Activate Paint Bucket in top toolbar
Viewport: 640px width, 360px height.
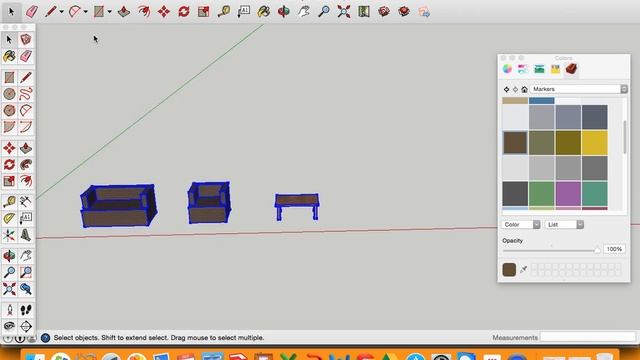point(264,11)
